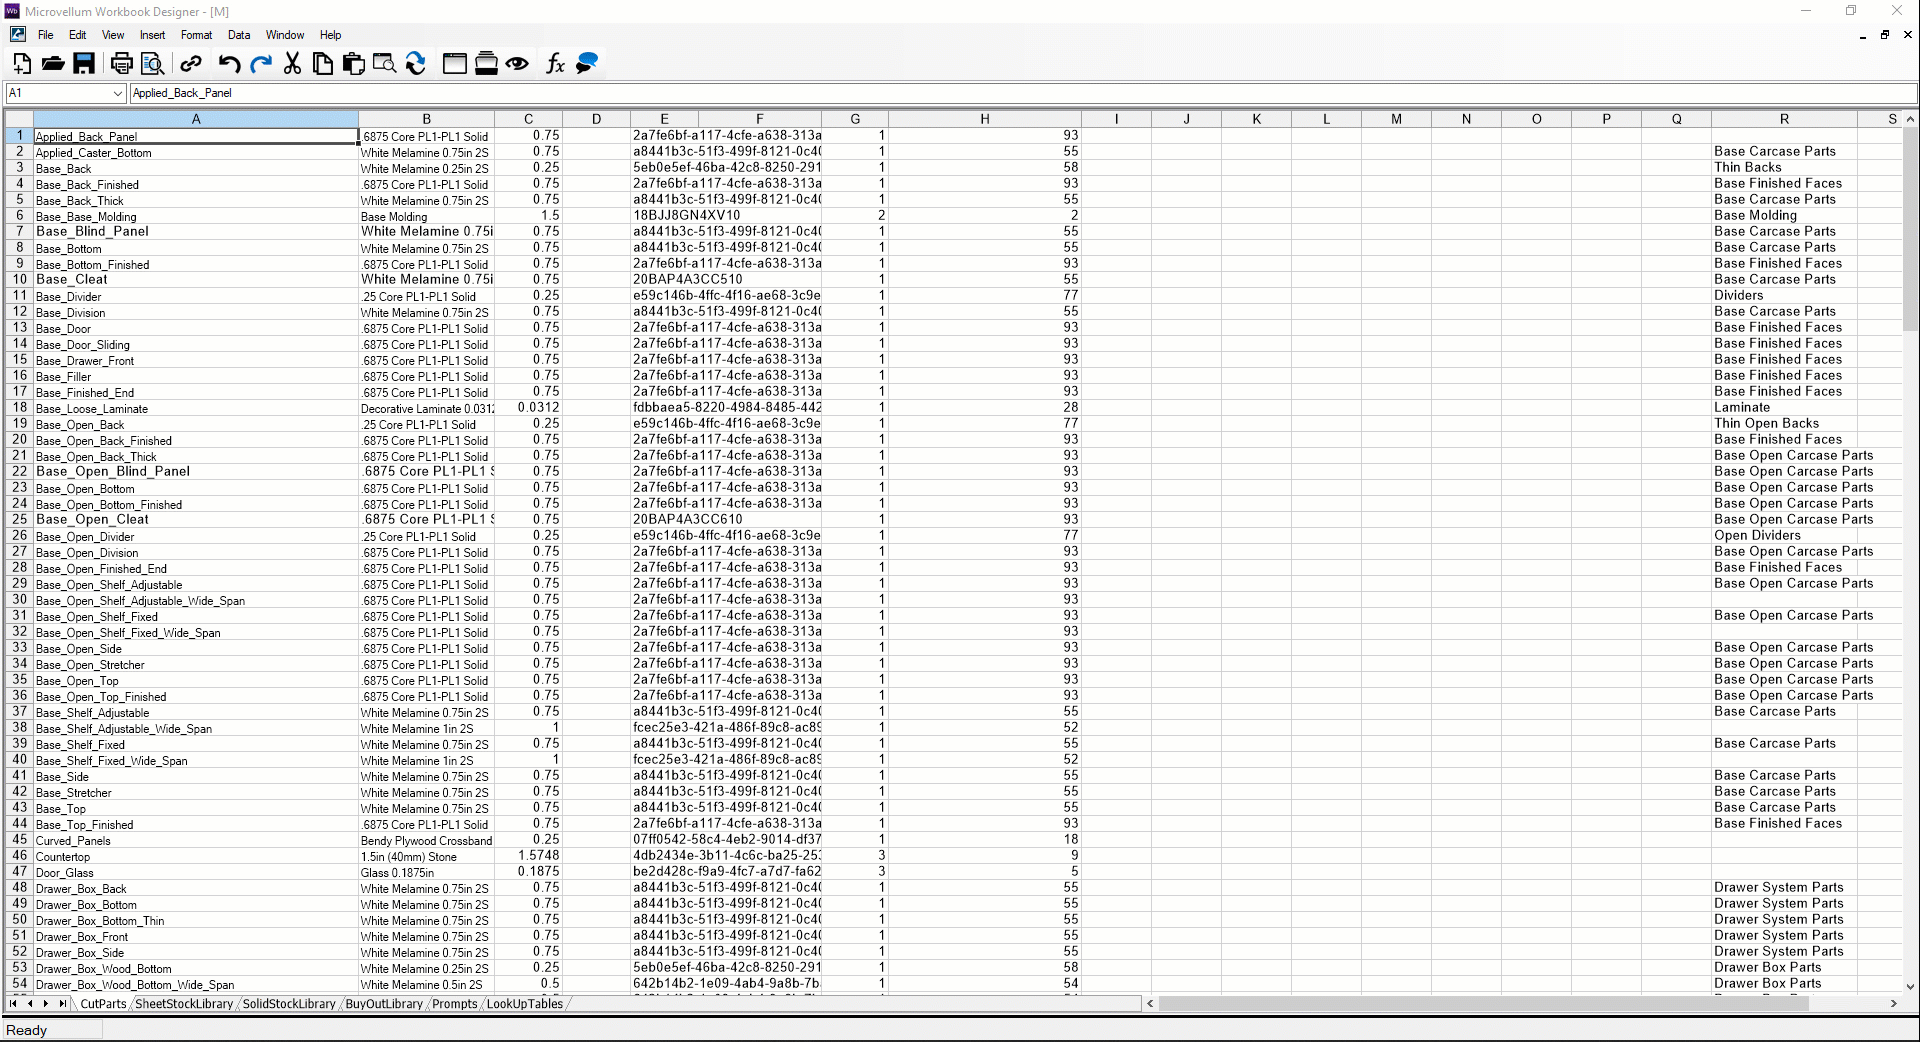Switch to the SheetStockLibrary sheet tab
The image size is (1920, 1042).
[184, 1004]
